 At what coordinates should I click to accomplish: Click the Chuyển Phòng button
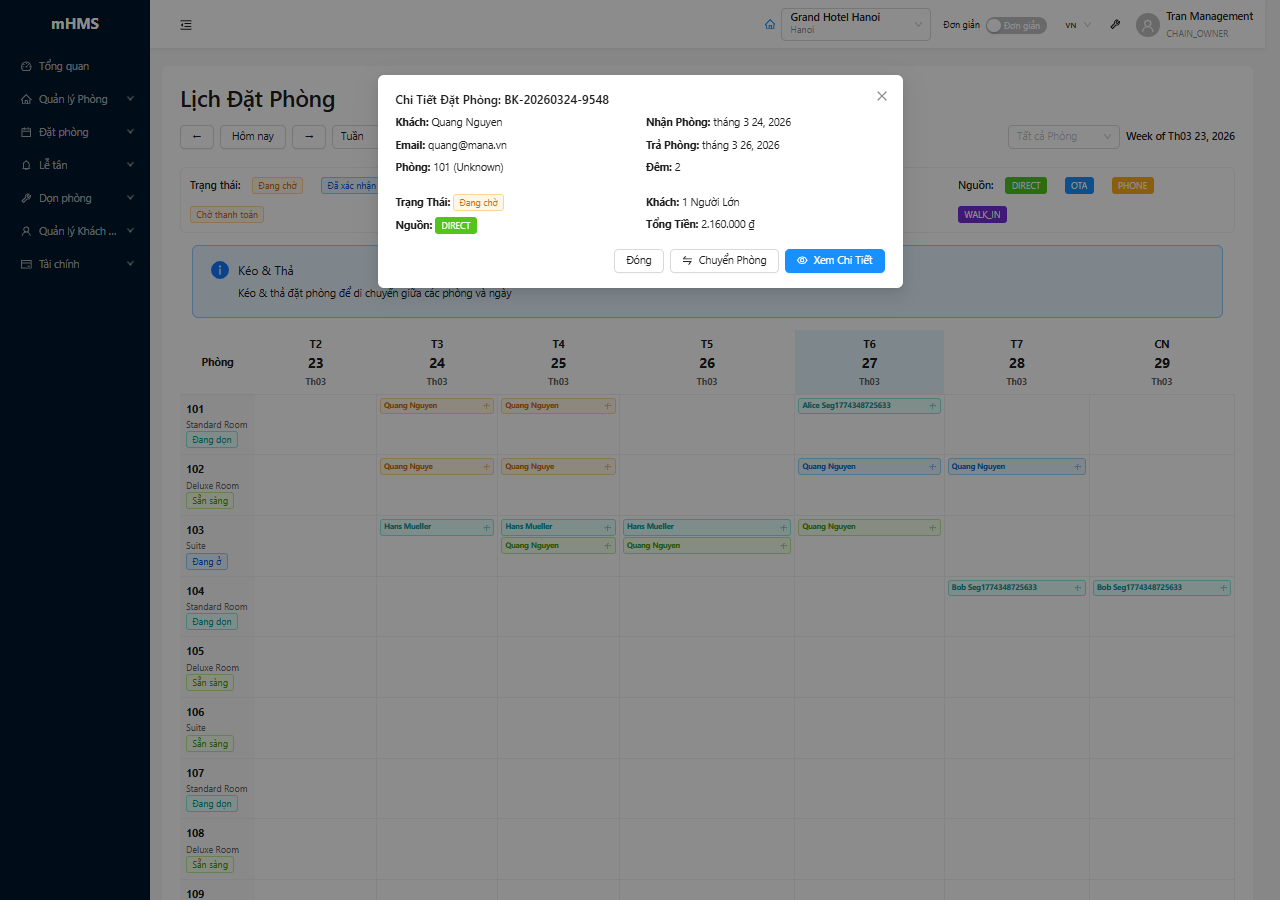click(x=724, y=261)
